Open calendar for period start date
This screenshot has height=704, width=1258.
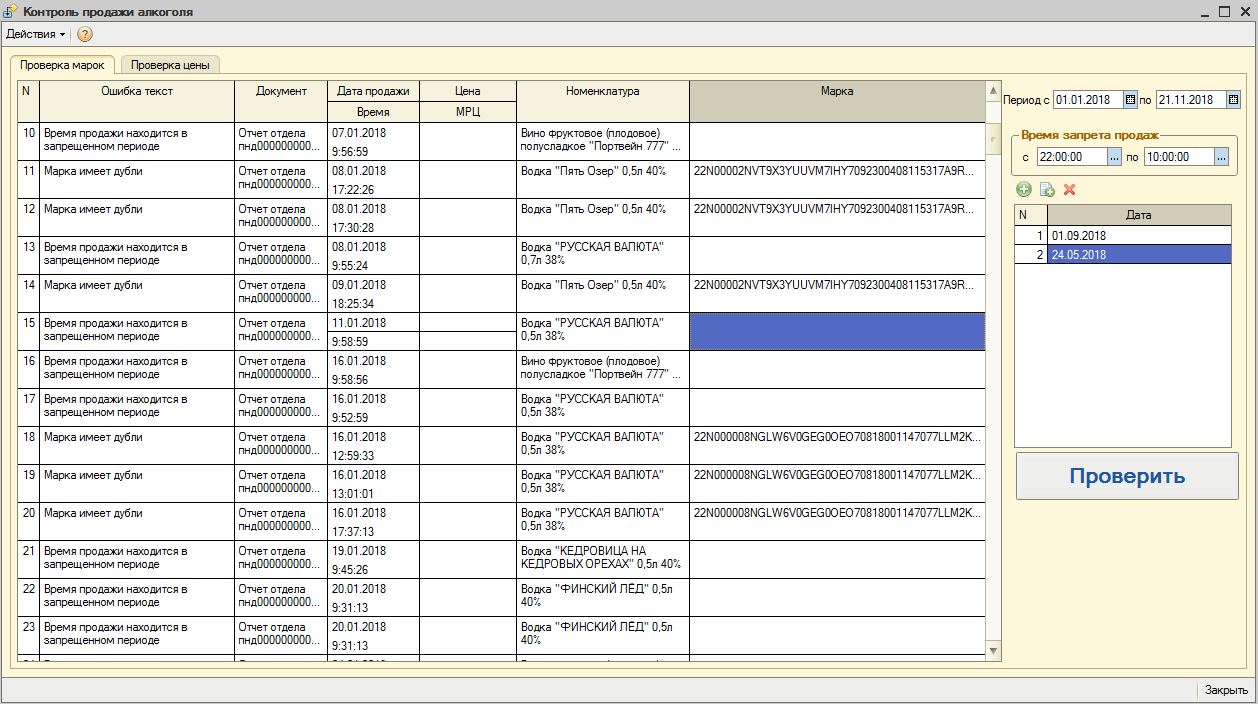pyautogui.click(x=1130, y=100)
